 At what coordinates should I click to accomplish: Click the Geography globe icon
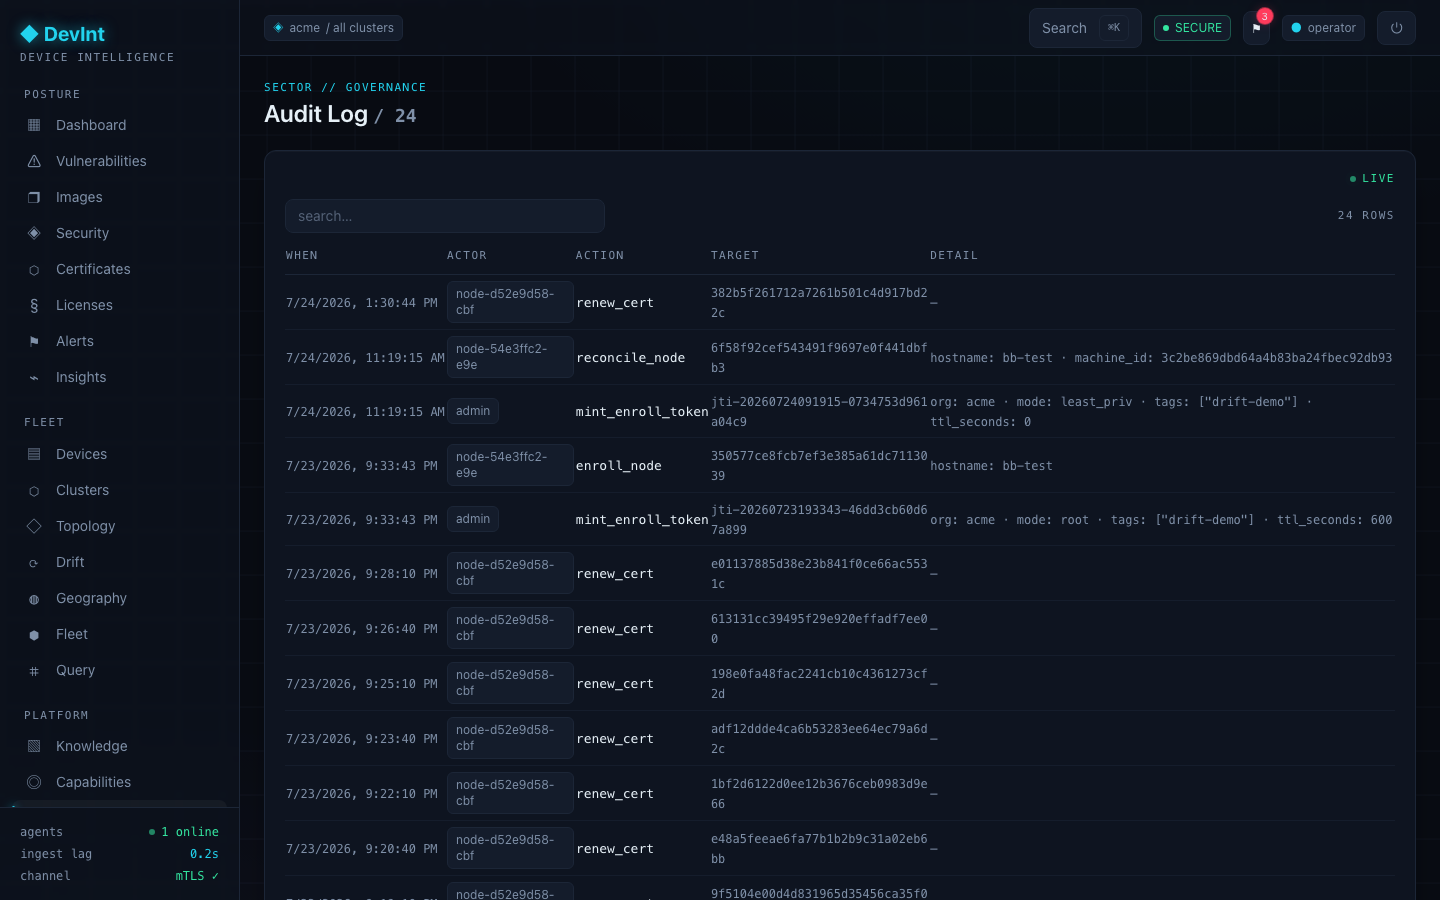tap(34, 598)
